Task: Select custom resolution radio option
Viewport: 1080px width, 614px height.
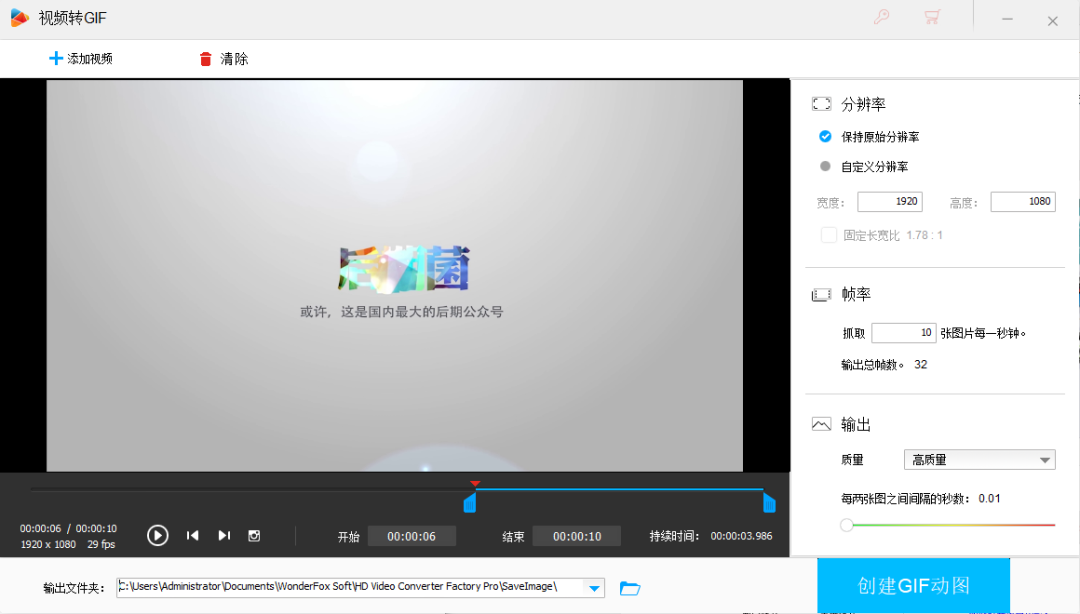Action: [826, 166]
